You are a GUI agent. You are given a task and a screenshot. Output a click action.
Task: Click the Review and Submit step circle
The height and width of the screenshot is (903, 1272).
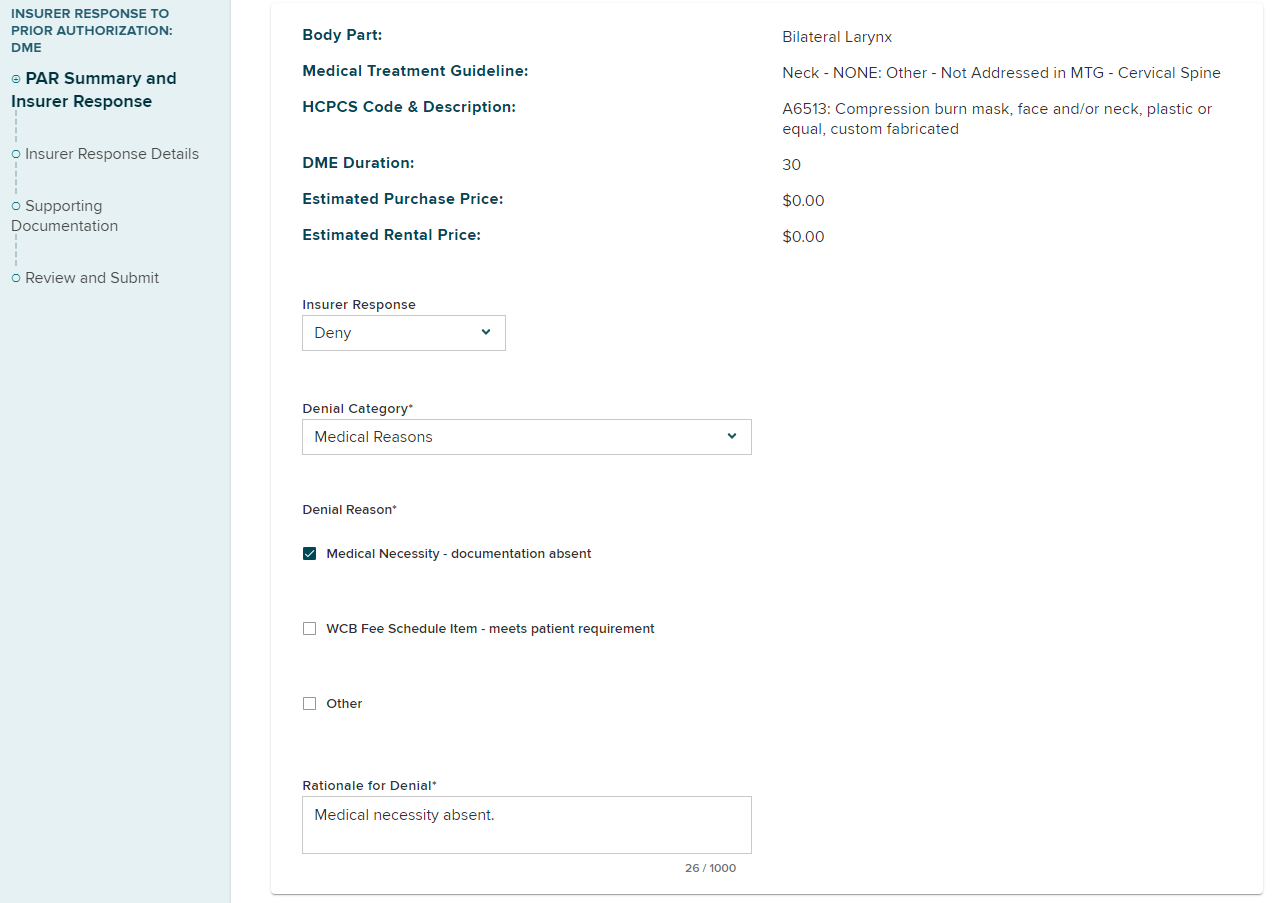coord(16,278)
